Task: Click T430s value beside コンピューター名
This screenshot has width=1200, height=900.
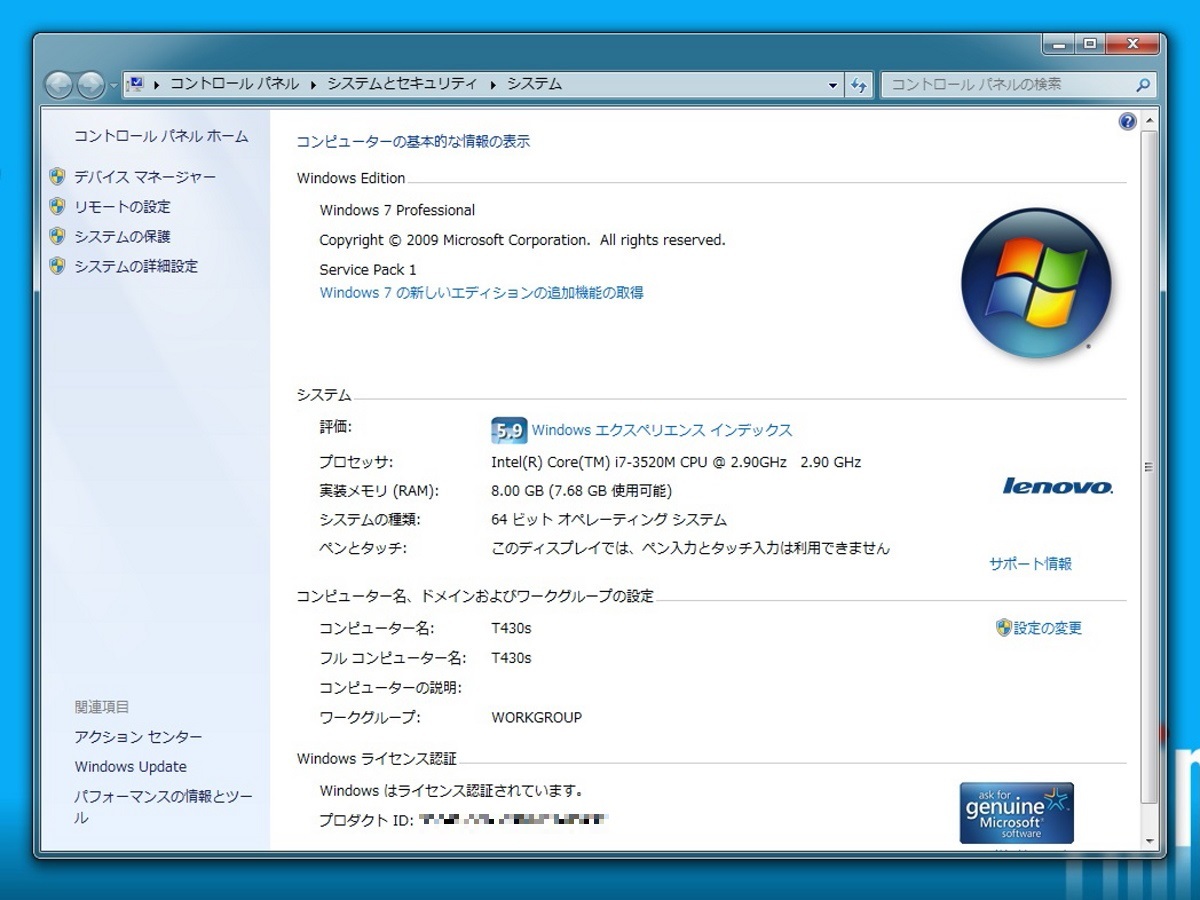Action: pyautogui.click(x=511, y=628)
